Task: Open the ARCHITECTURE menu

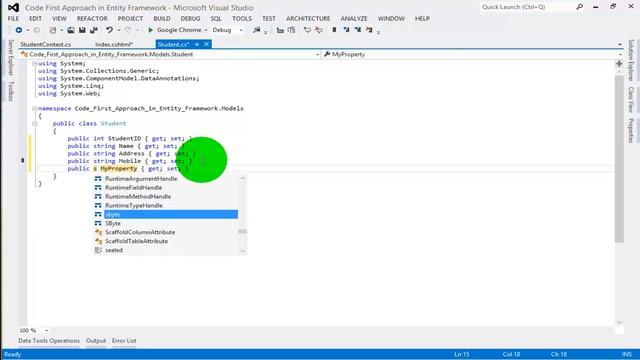Action: click(308, 19)
